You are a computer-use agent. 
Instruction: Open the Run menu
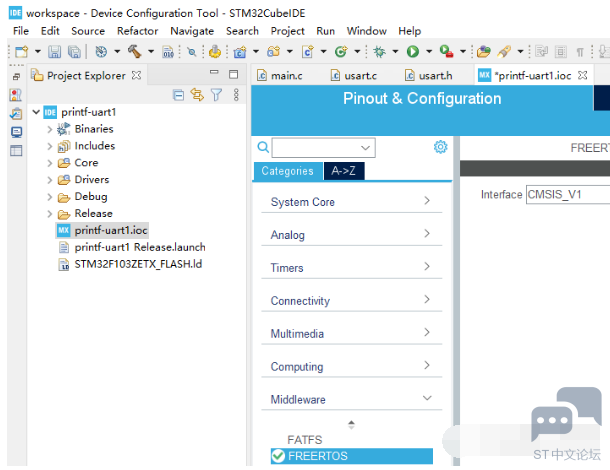coord(326,31)
